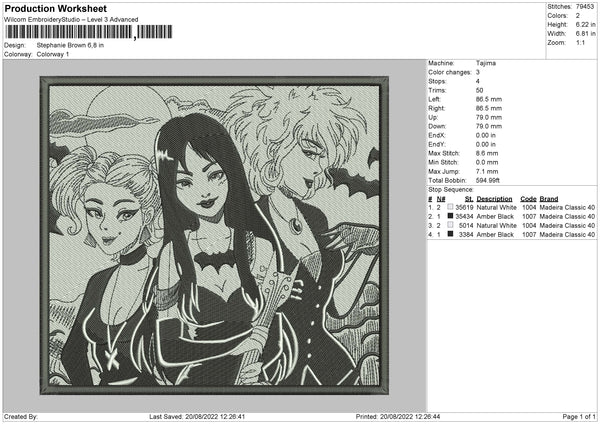This screenshot has height=424, width=600.
Task: Click the 'Production Worksheet' heading
Action: [x=56, y=8]
